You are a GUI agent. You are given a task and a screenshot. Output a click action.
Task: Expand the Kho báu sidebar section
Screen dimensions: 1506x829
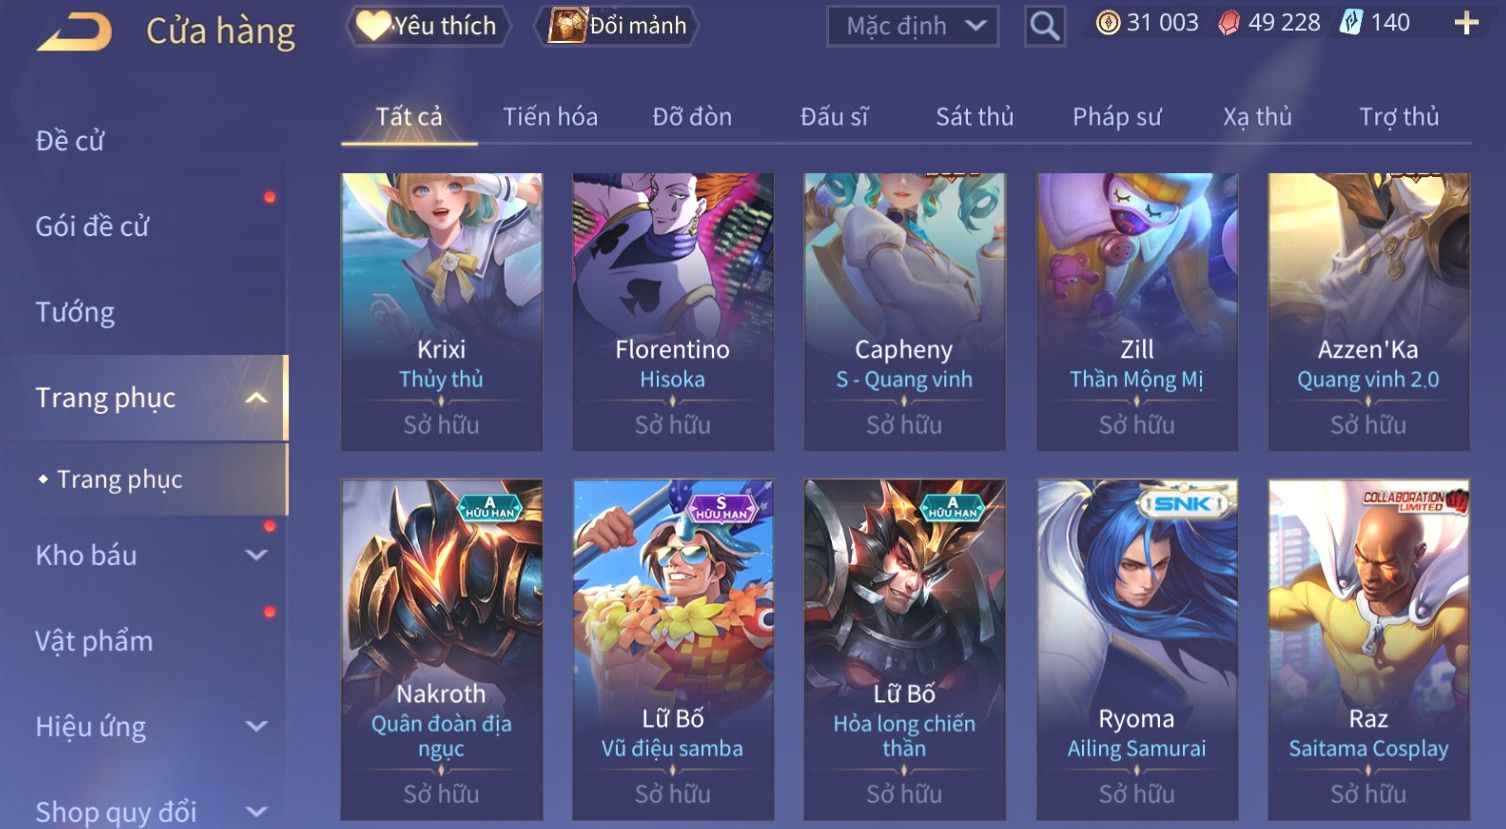pos(256,555)
